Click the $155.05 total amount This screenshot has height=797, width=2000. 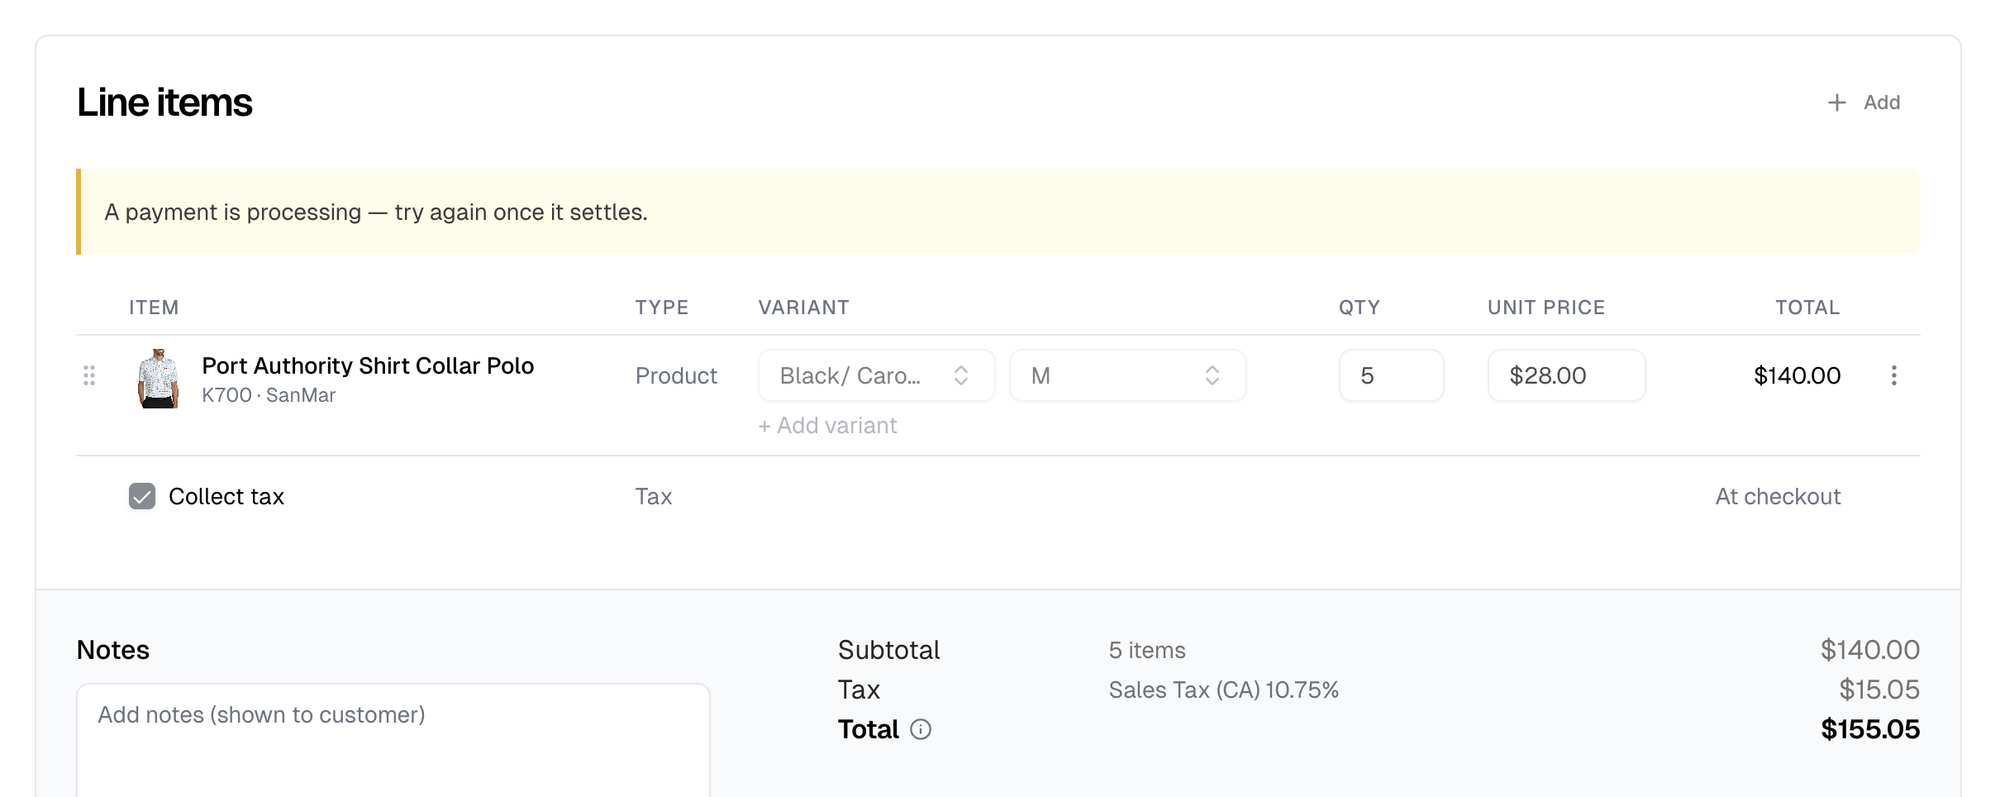tap(1870, 730)
